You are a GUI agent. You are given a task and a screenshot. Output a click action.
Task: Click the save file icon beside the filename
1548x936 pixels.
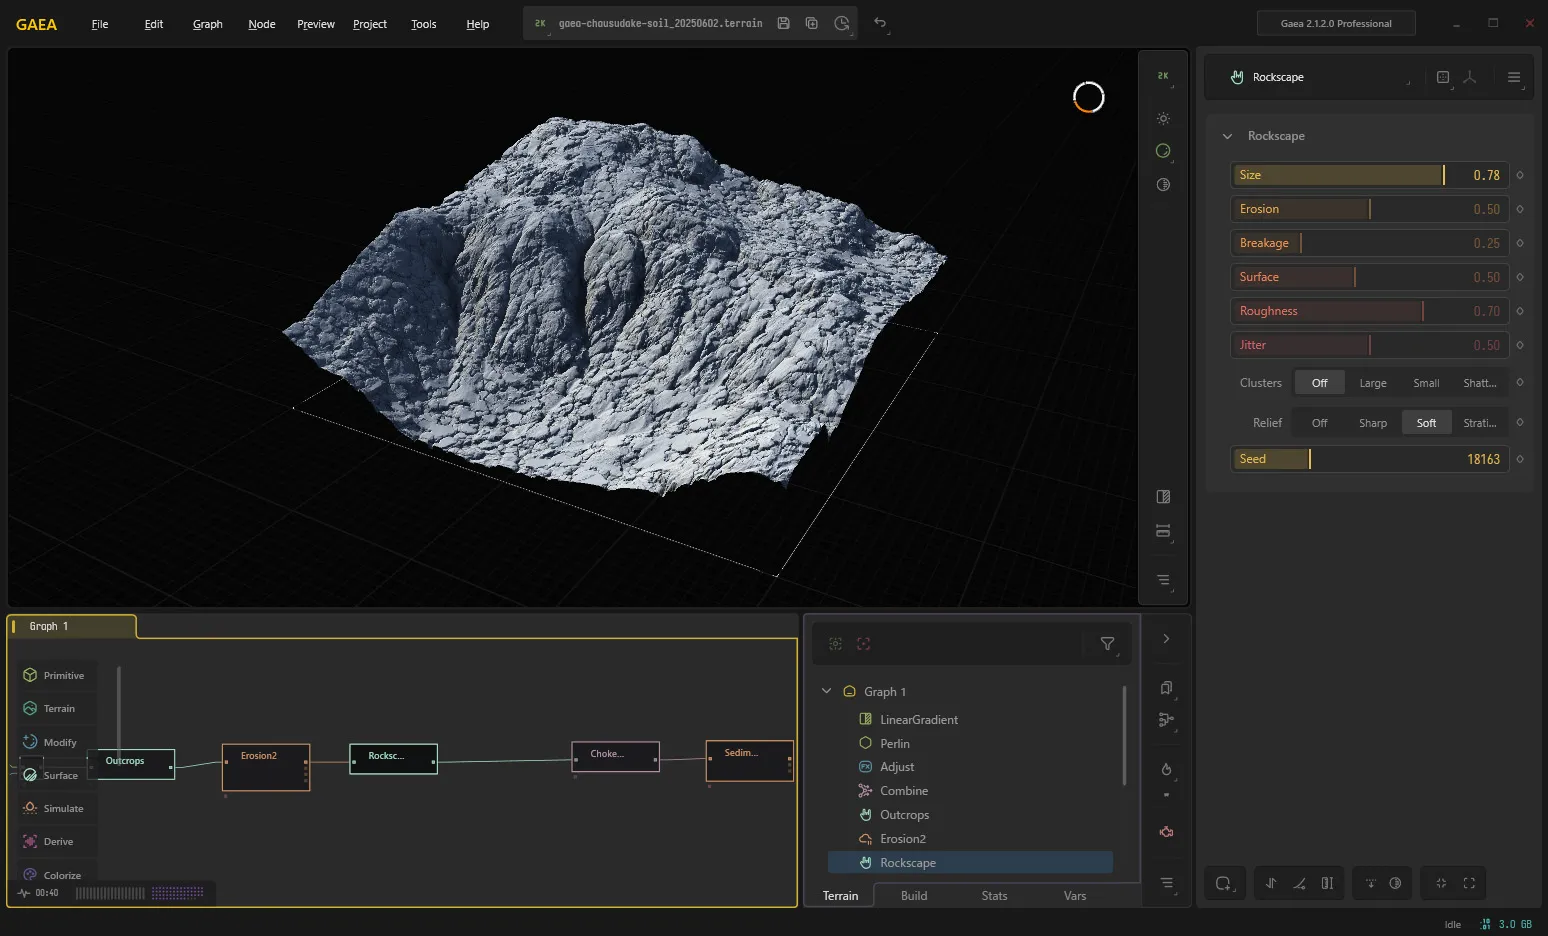pos(784,23)
